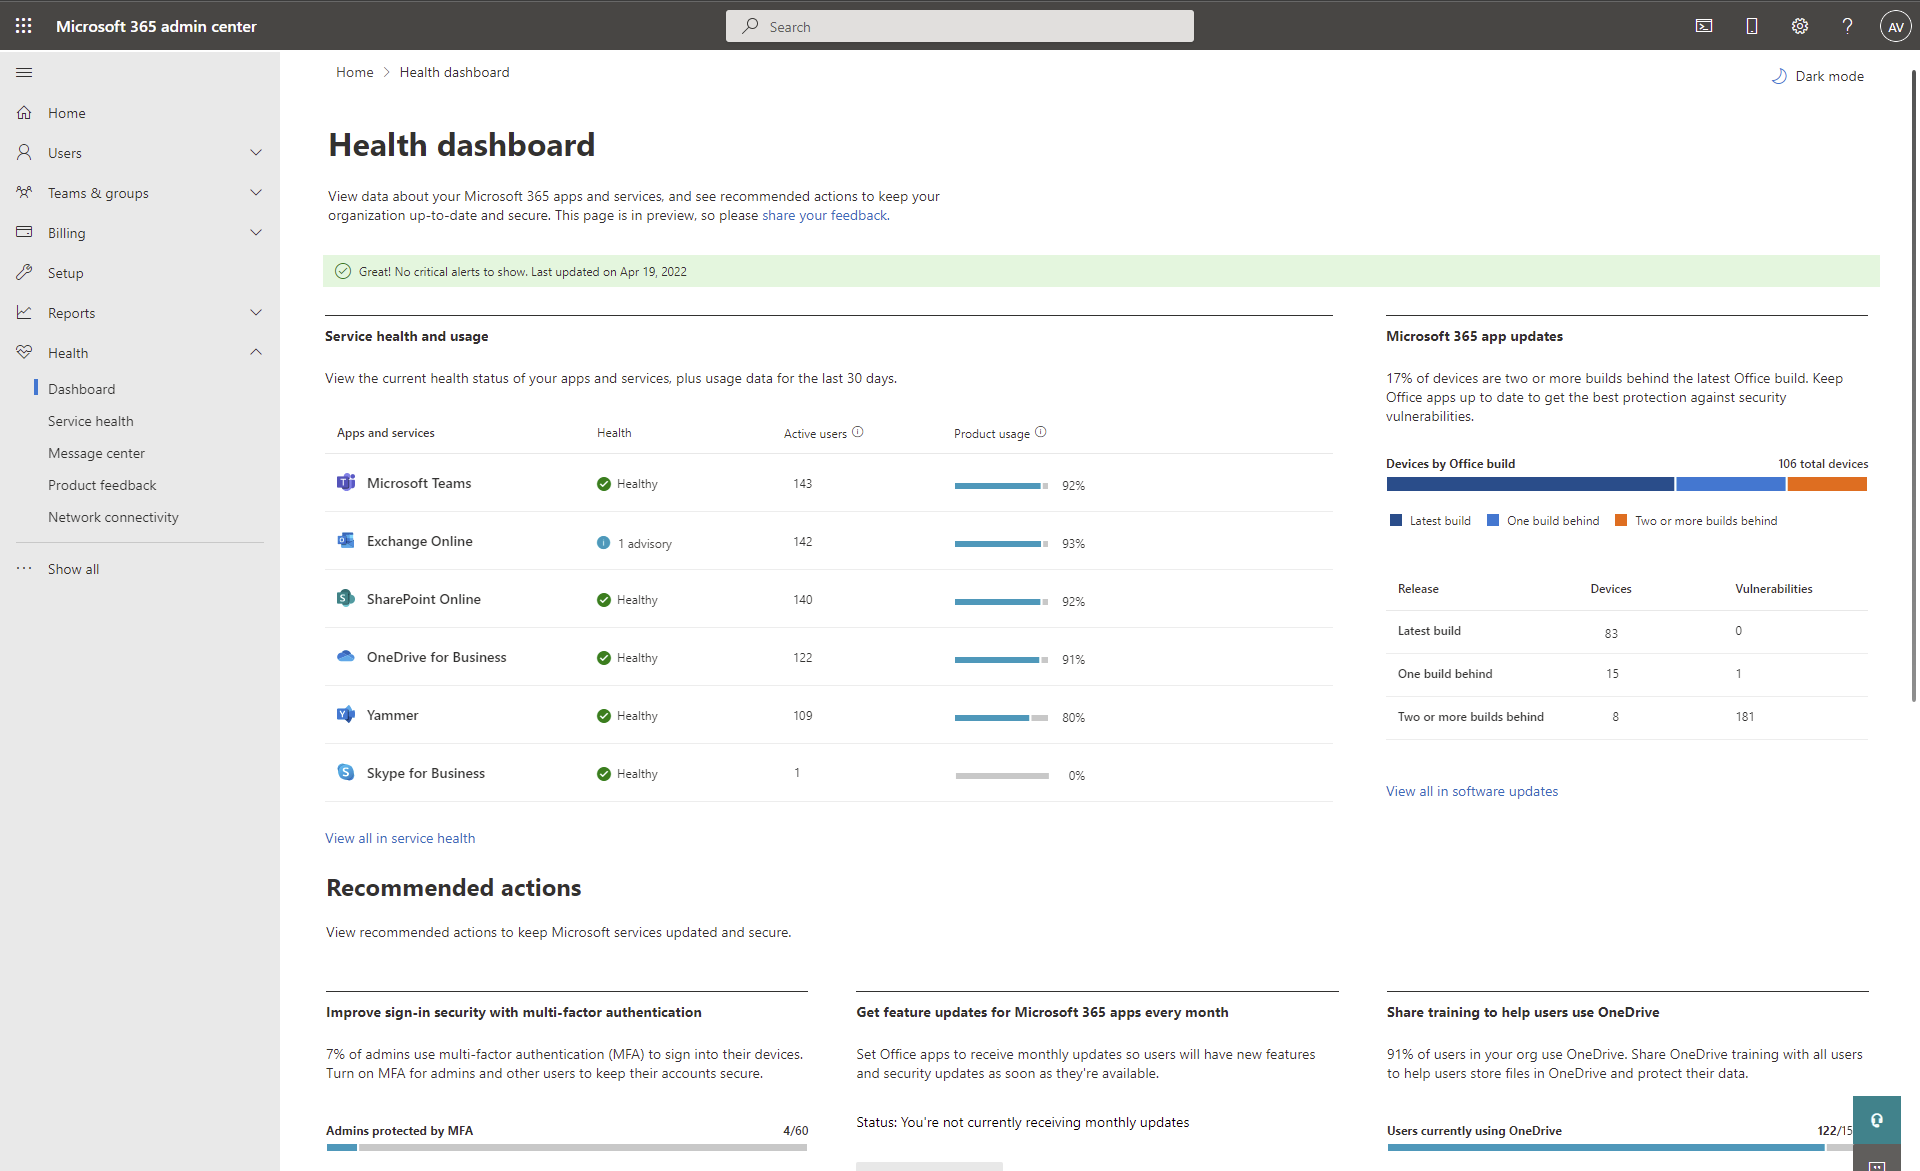Toggle Dark mode on
1920x1171 pixels.
point(1816,75)
